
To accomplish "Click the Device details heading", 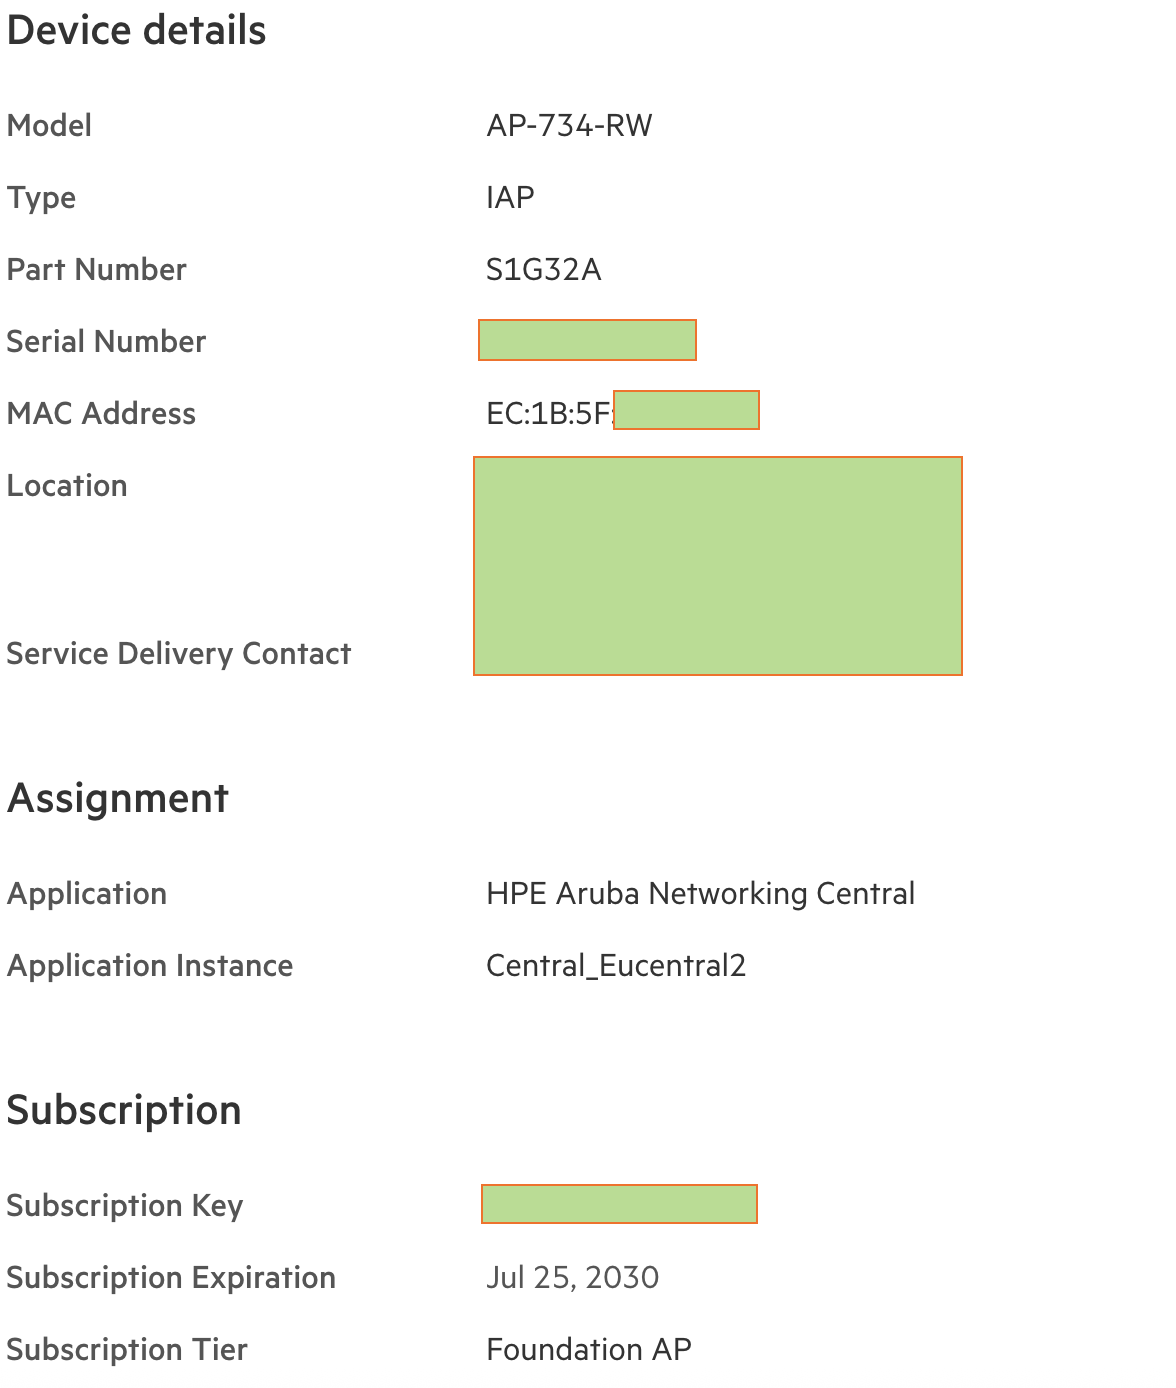I will pos(136,31).
